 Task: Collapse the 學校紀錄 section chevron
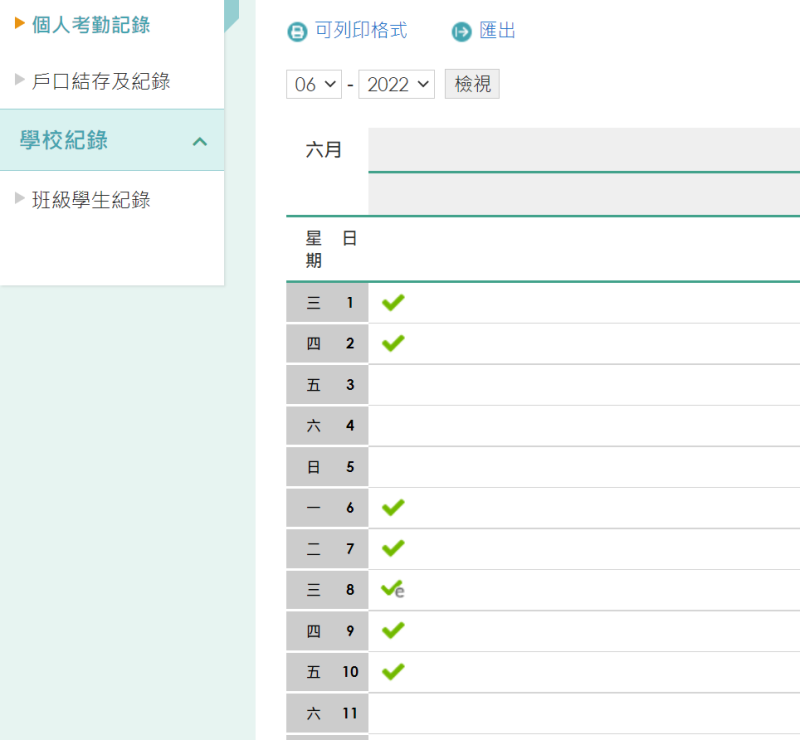tap(200, 141)
